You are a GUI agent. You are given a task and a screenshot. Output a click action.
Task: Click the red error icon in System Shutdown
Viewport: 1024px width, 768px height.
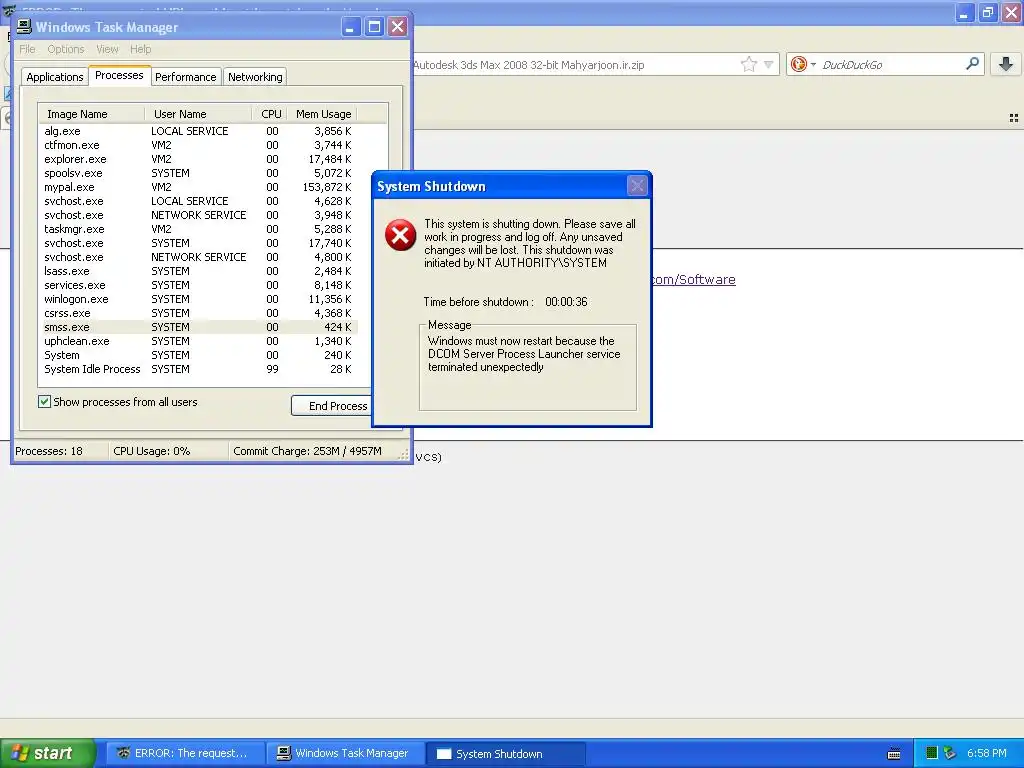(x=400, y=235)
